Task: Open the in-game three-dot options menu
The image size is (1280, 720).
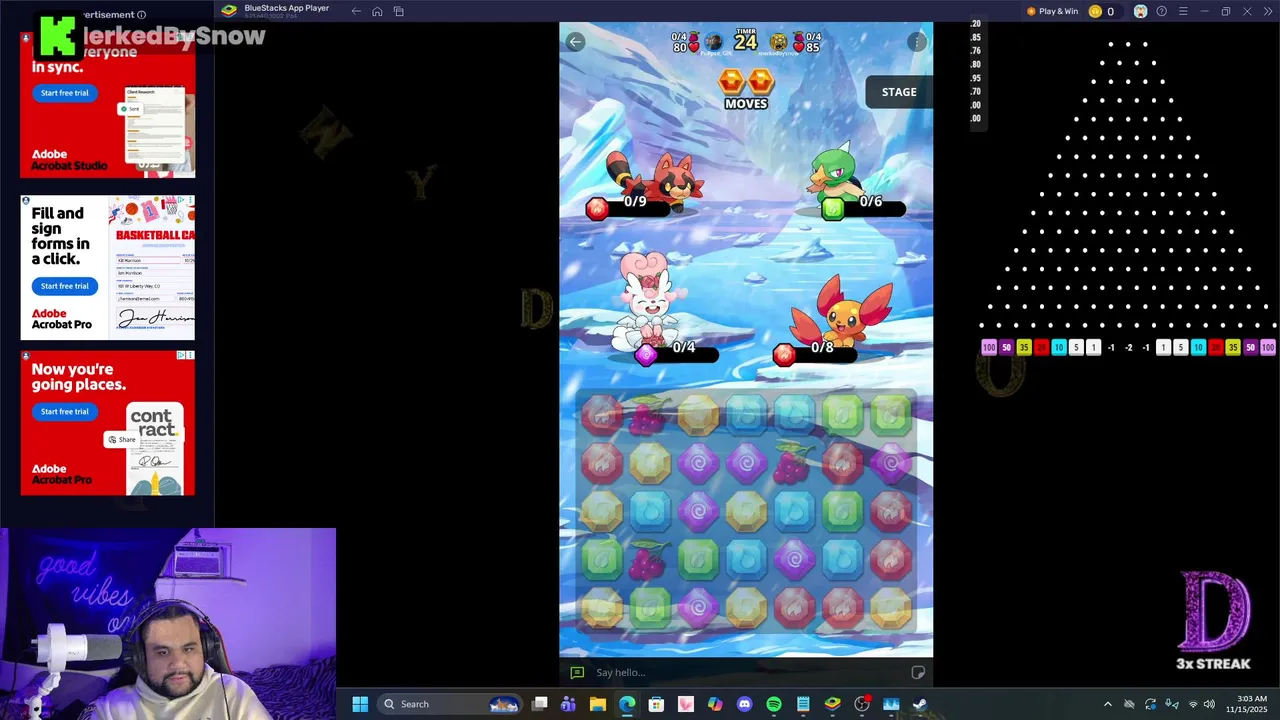Action: pos(917,41)
